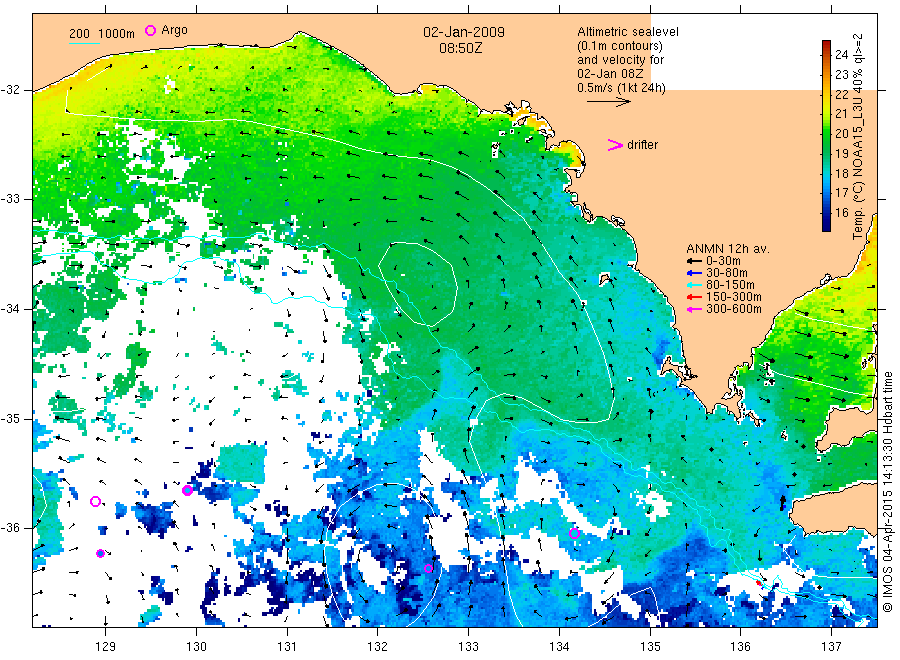Click the black arrow beside 0-30m
The height and width of the screenshot is (660, 900).
tap(695, 261)
